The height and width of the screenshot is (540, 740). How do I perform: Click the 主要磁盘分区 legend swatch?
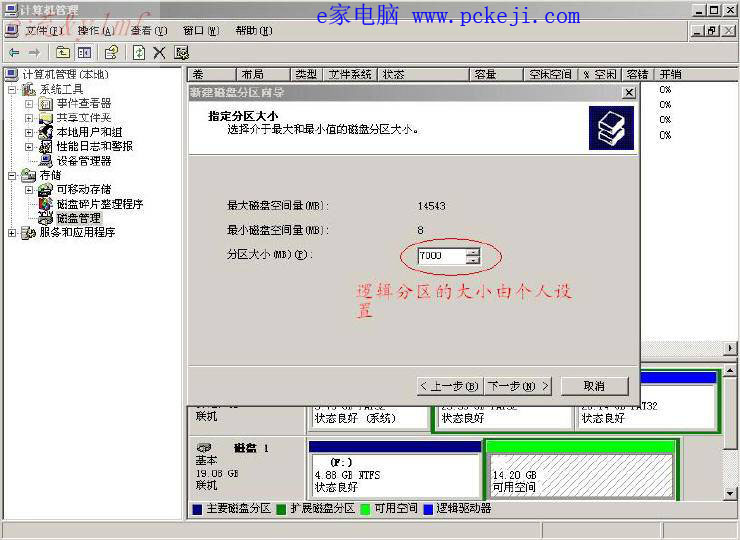point(197,509)
